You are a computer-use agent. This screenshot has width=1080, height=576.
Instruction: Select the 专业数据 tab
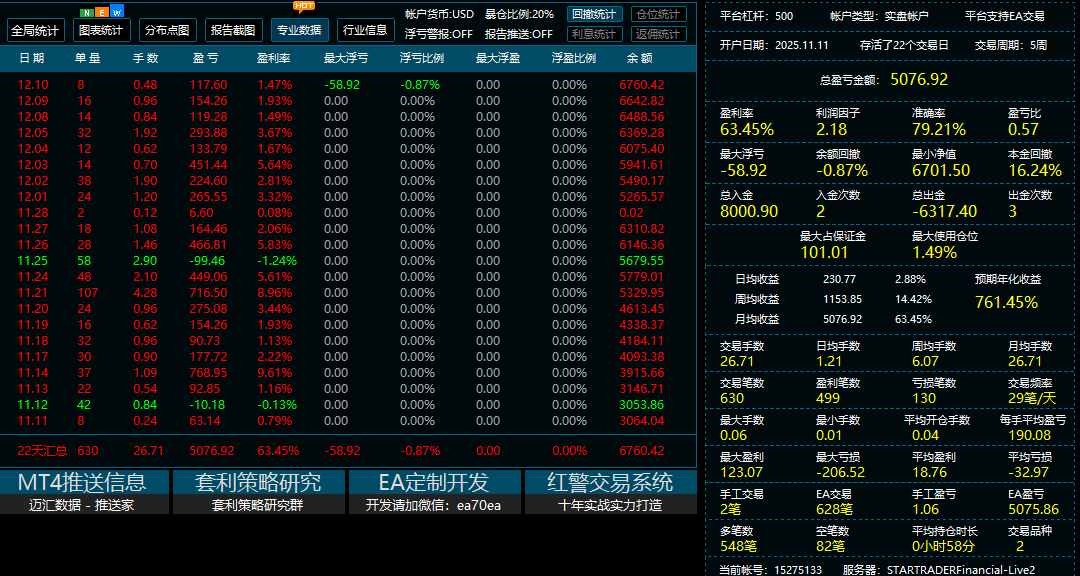pos(300,30)
